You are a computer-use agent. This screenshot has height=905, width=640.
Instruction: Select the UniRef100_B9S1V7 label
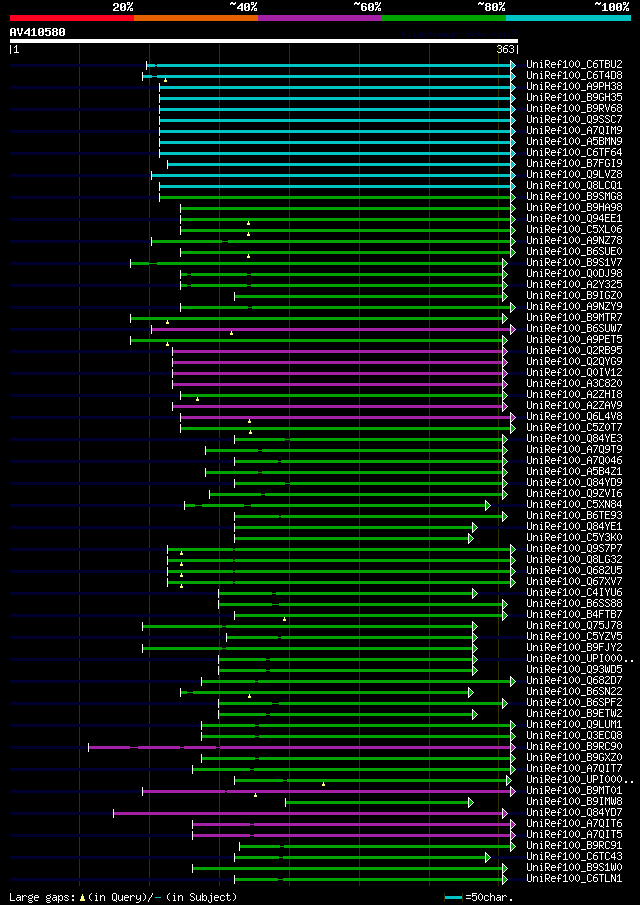pos(574,263)
